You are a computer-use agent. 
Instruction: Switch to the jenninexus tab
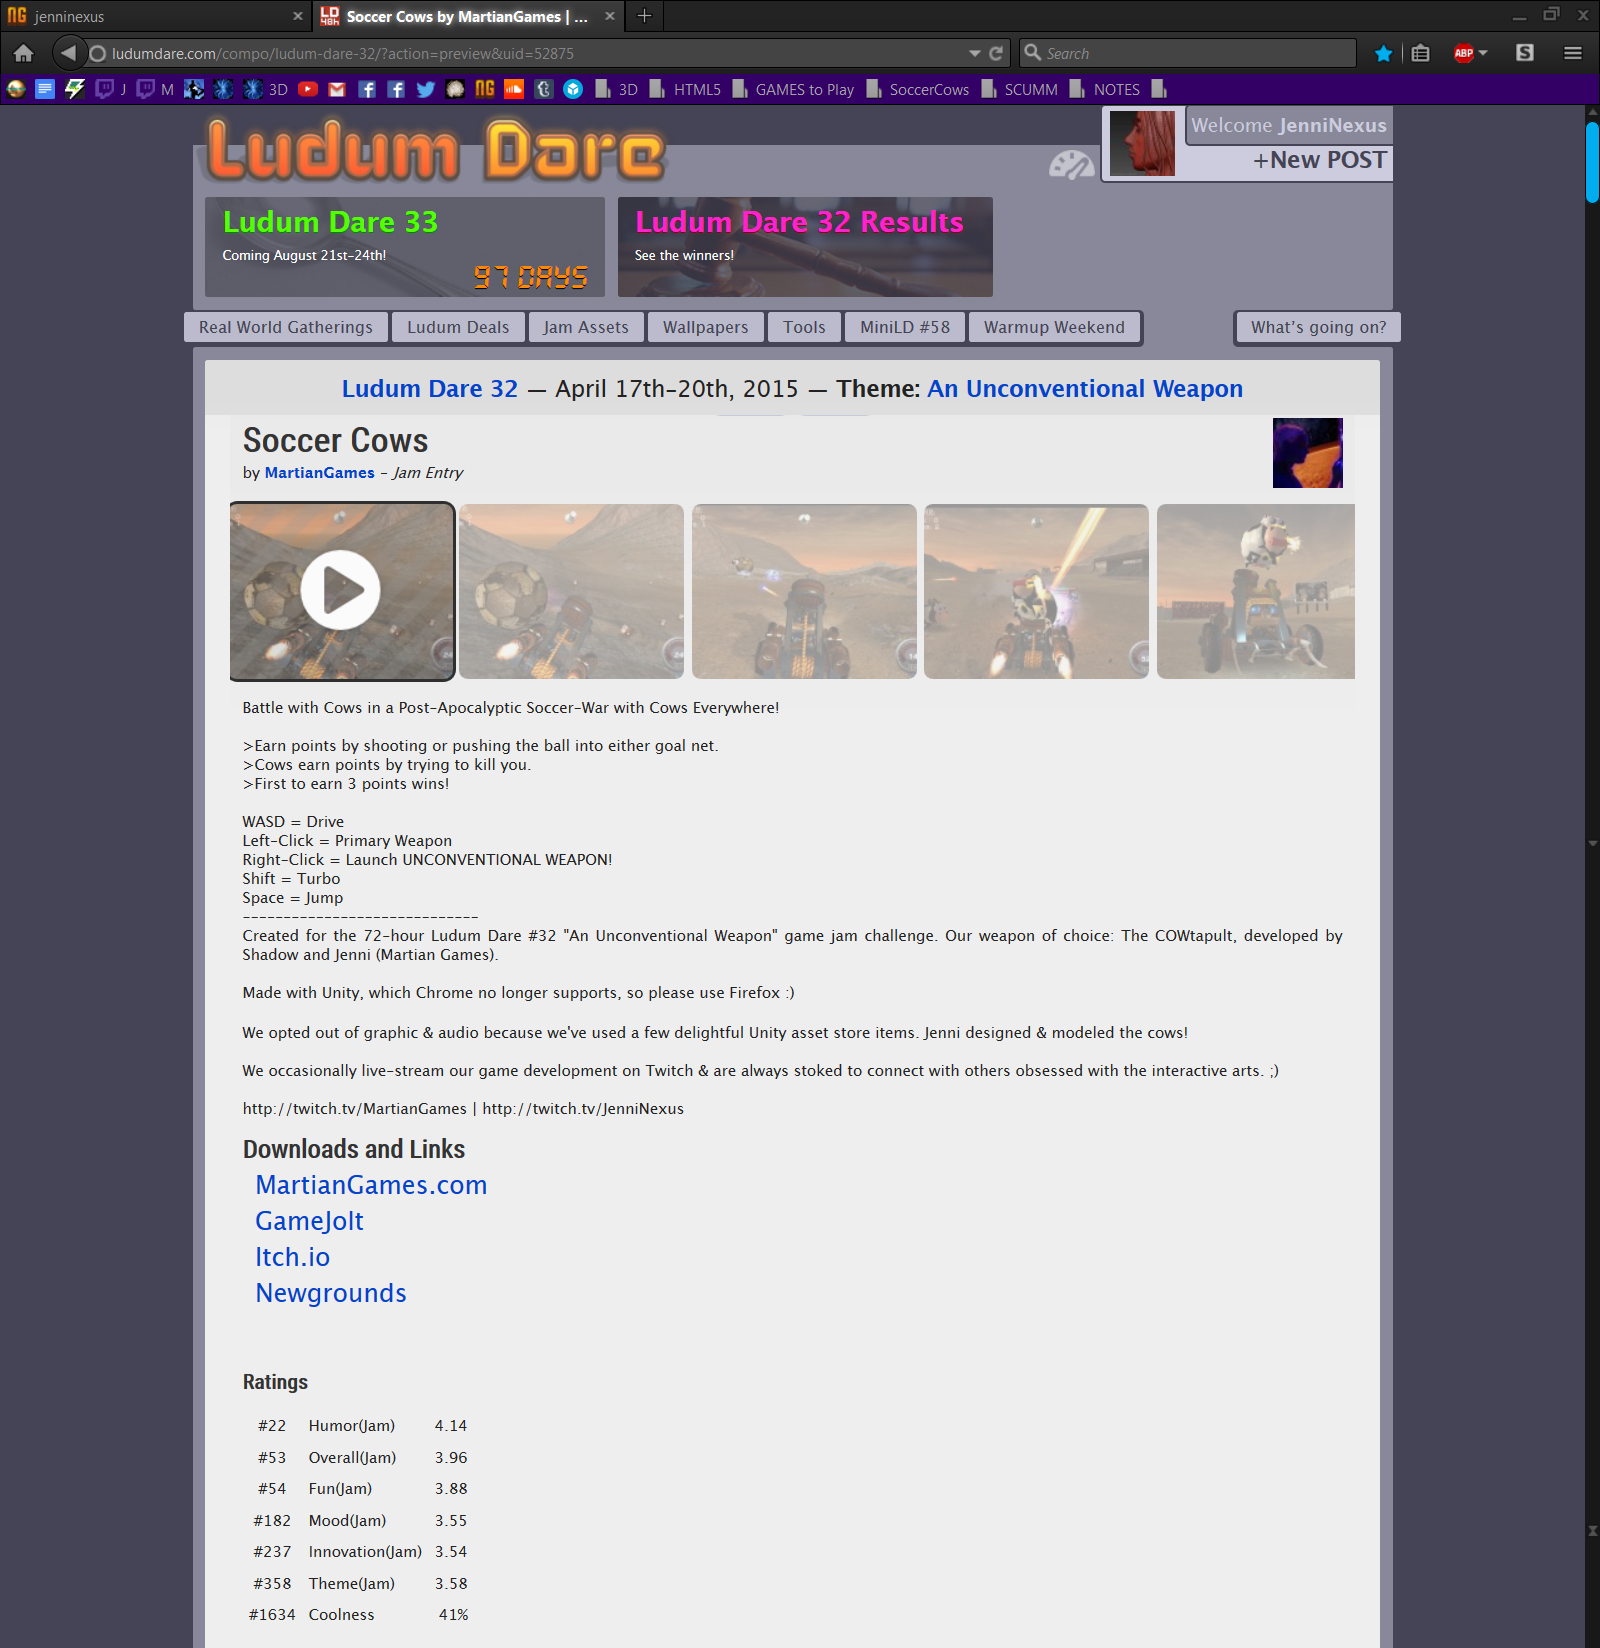click(154, 16)
